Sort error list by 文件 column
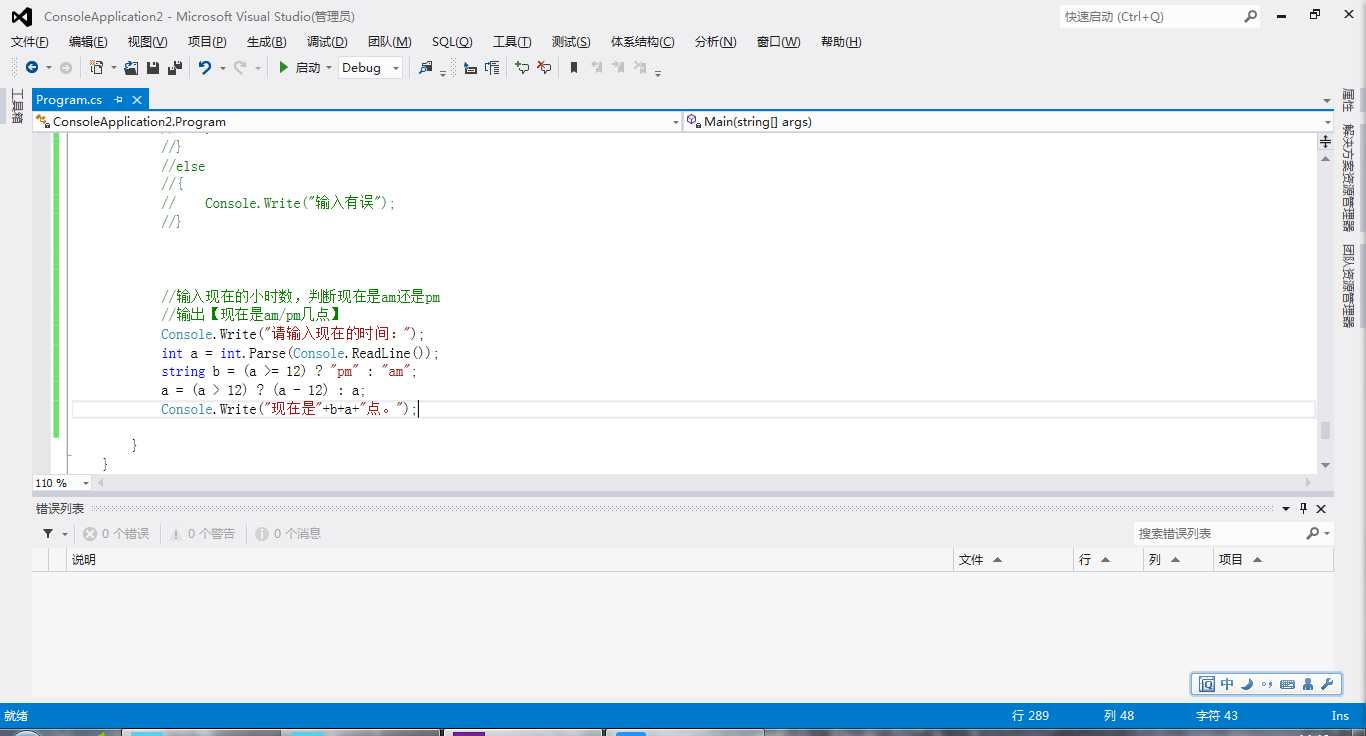Viewport: 1366px width, 736px height. (1012, 560)
